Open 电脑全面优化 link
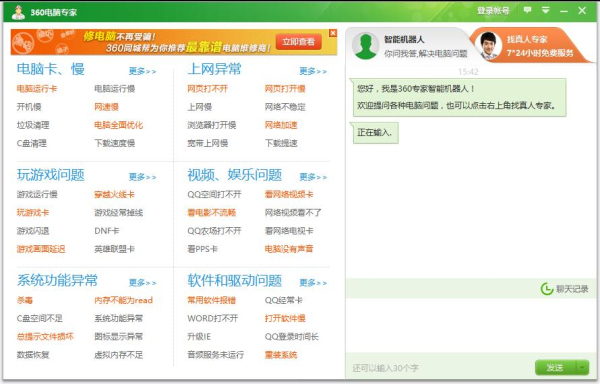This screenshot has width=600, height=384. point(119,125)
